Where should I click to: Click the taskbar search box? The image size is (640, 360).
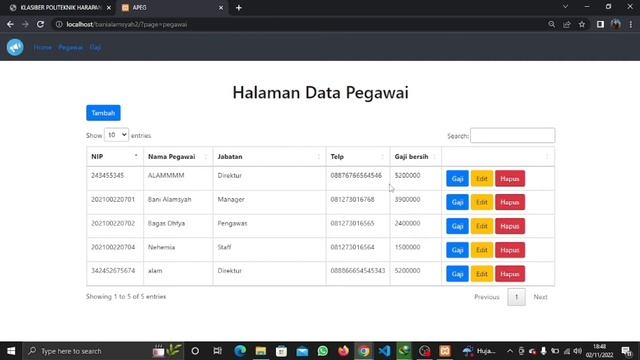pos(102,351)
